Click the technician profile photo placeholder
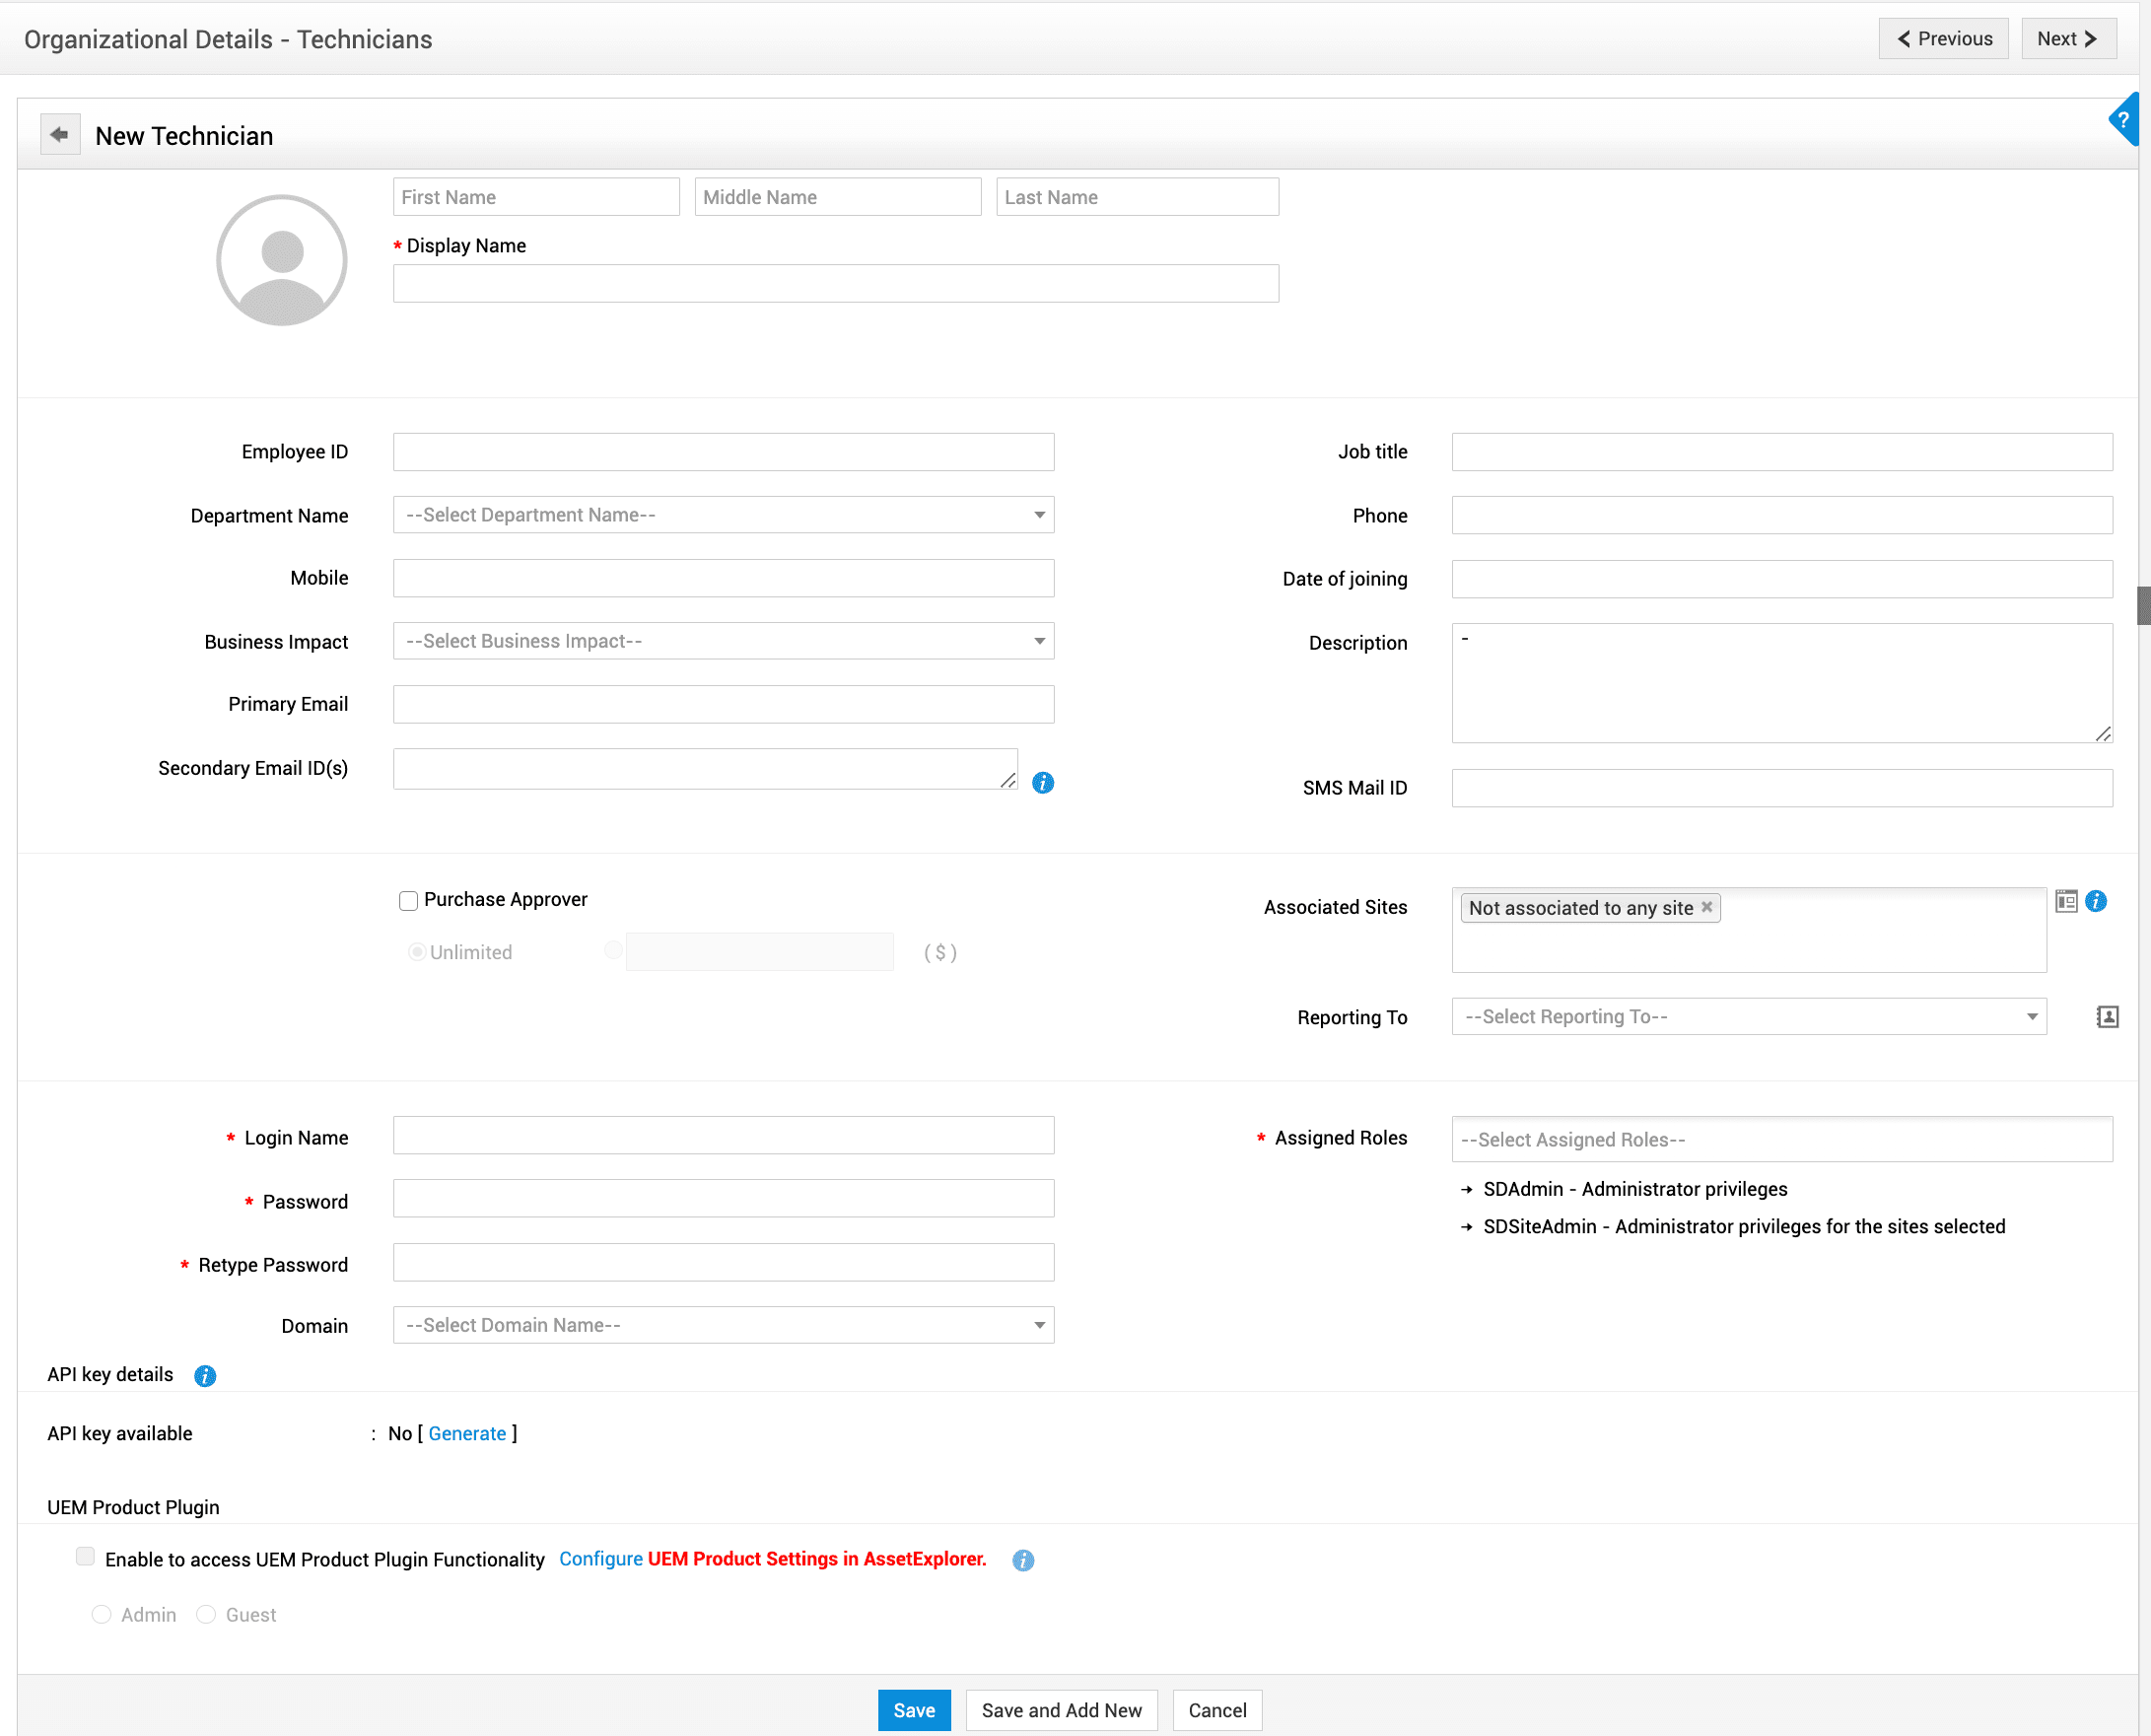This screenshot has width=2151, height=1736. pos(282,260)
